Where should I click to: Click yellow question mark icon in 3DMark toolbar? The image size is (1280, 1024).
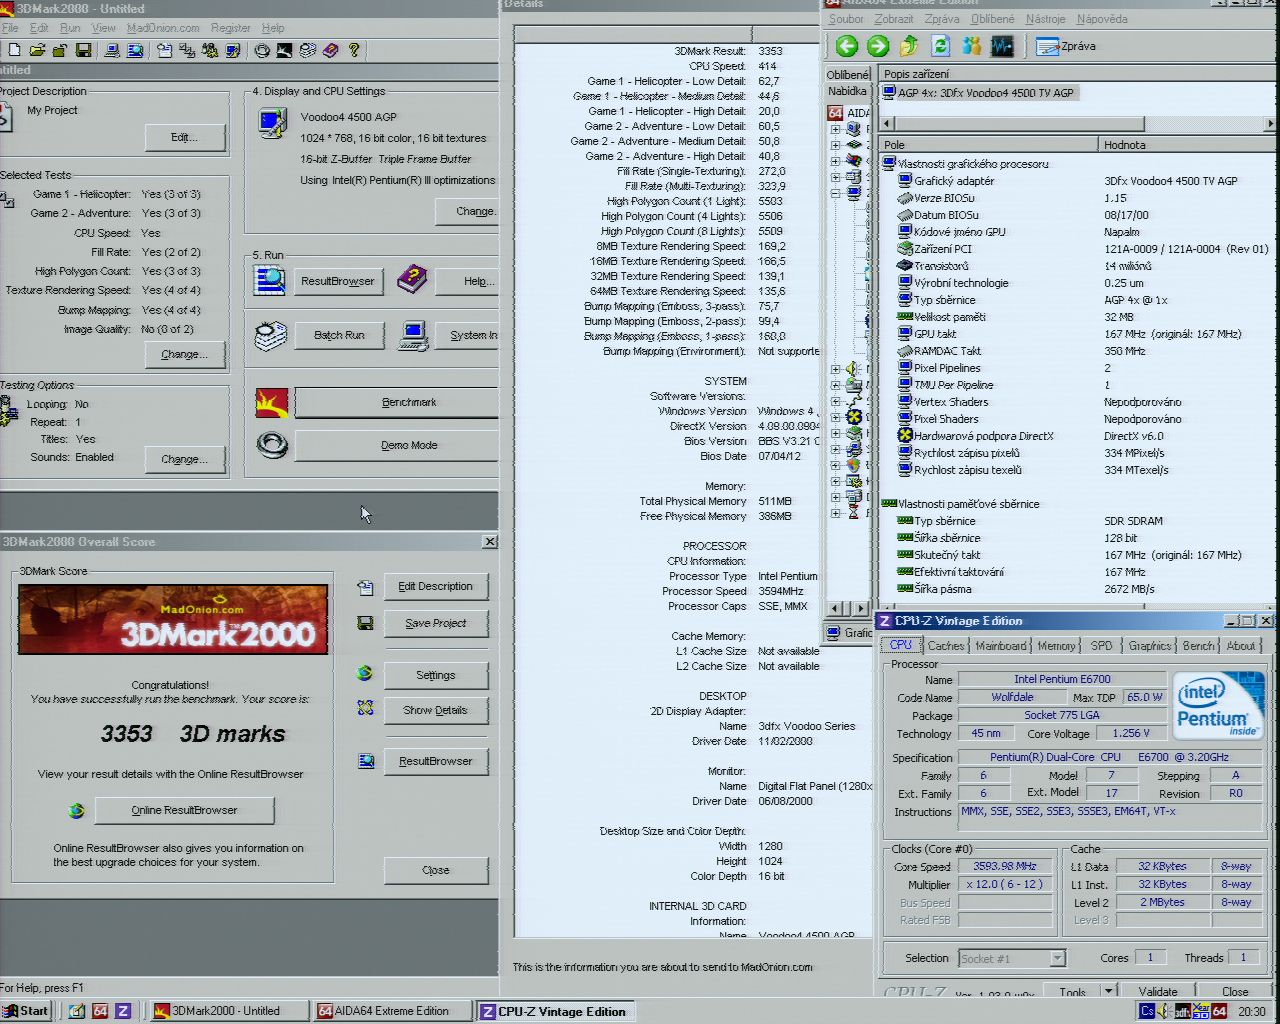353,50
